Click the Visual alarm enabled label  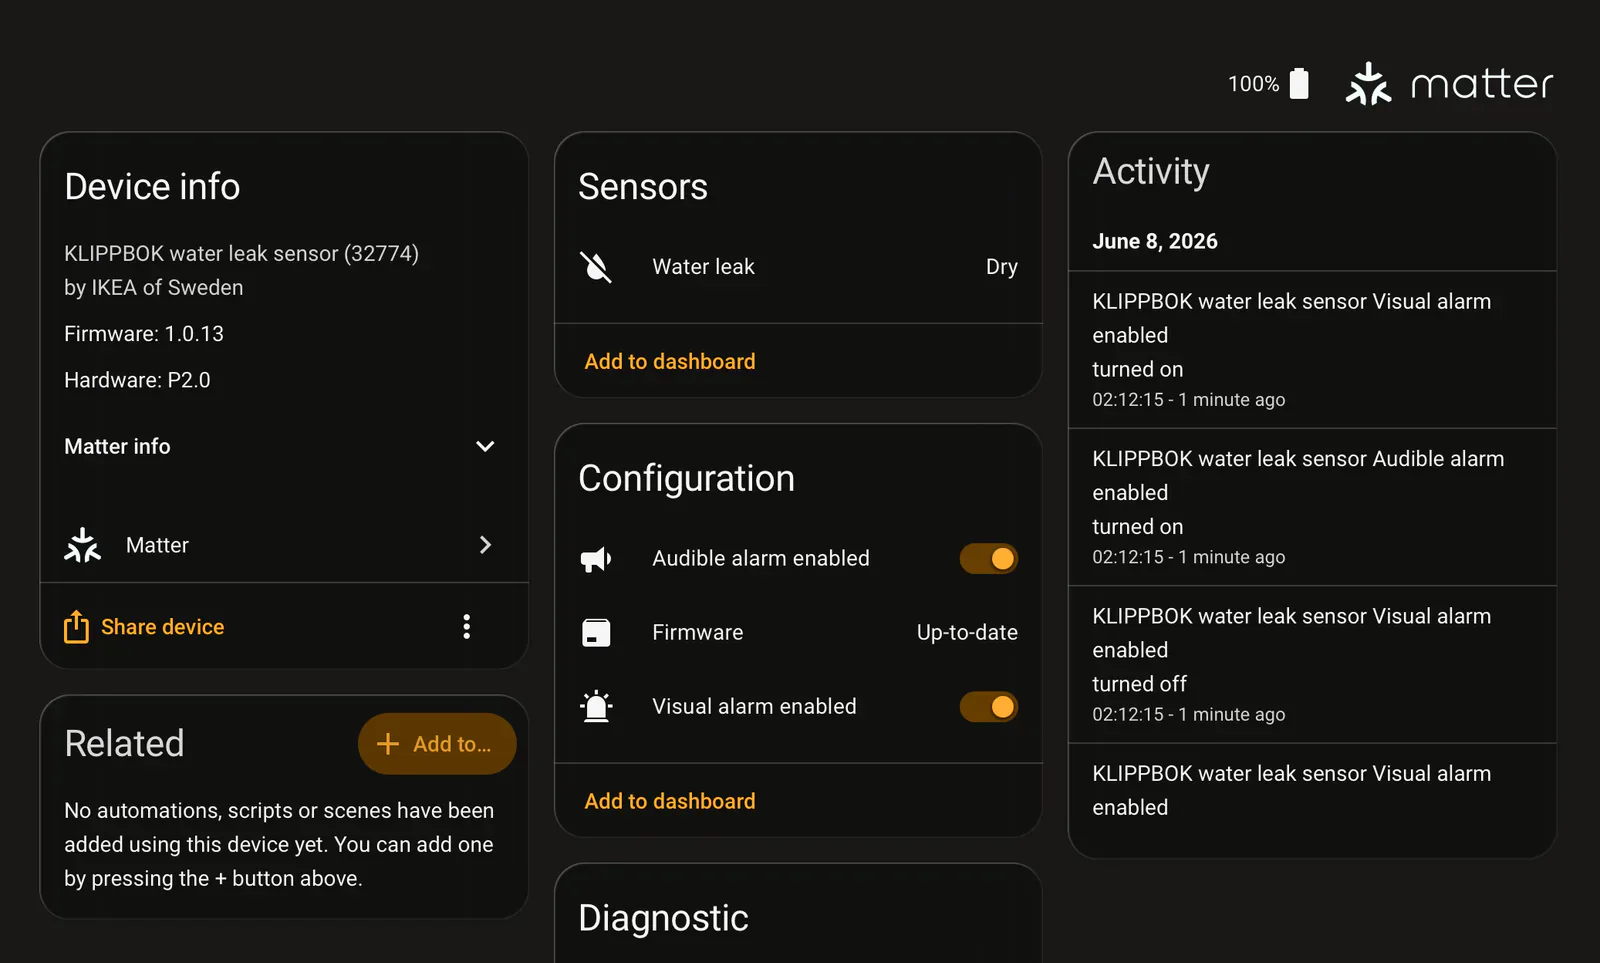(754, 707)
